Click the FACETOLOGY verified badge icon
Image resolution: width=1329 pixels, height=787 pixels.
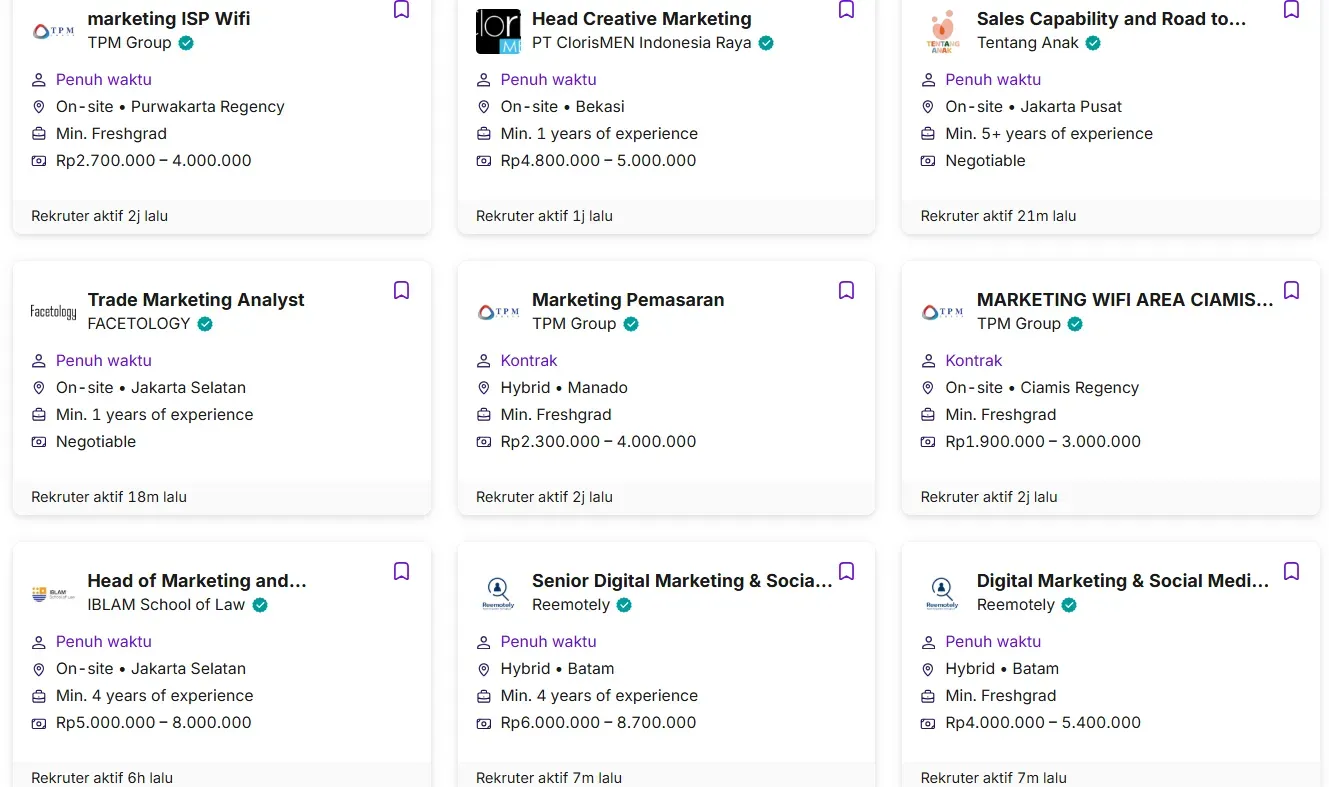tap(205, 324)
